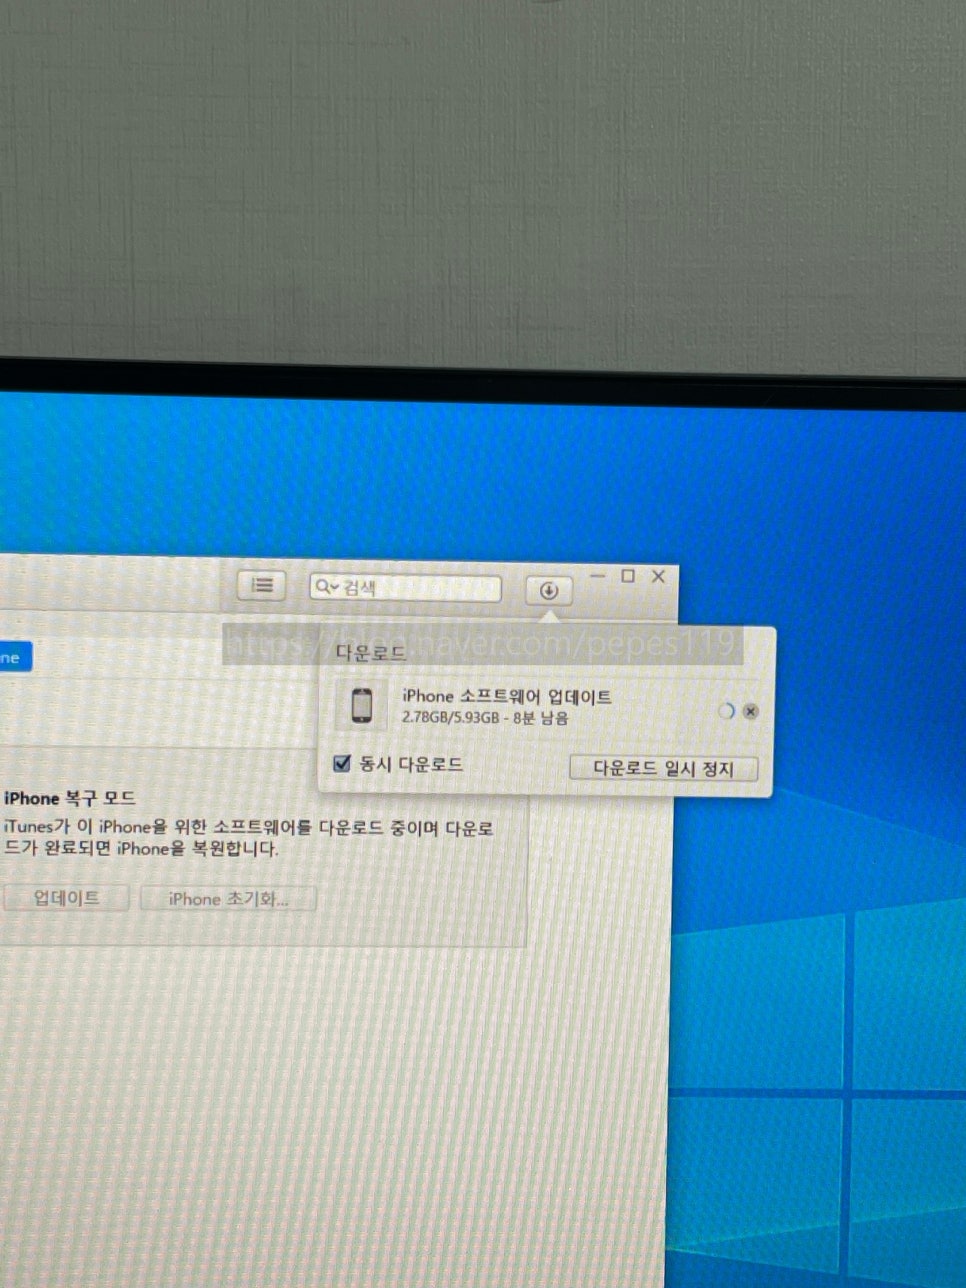The image size is (966, 1288).
Task: Focus the 검색 search field
Action: [x=405, y=588]
